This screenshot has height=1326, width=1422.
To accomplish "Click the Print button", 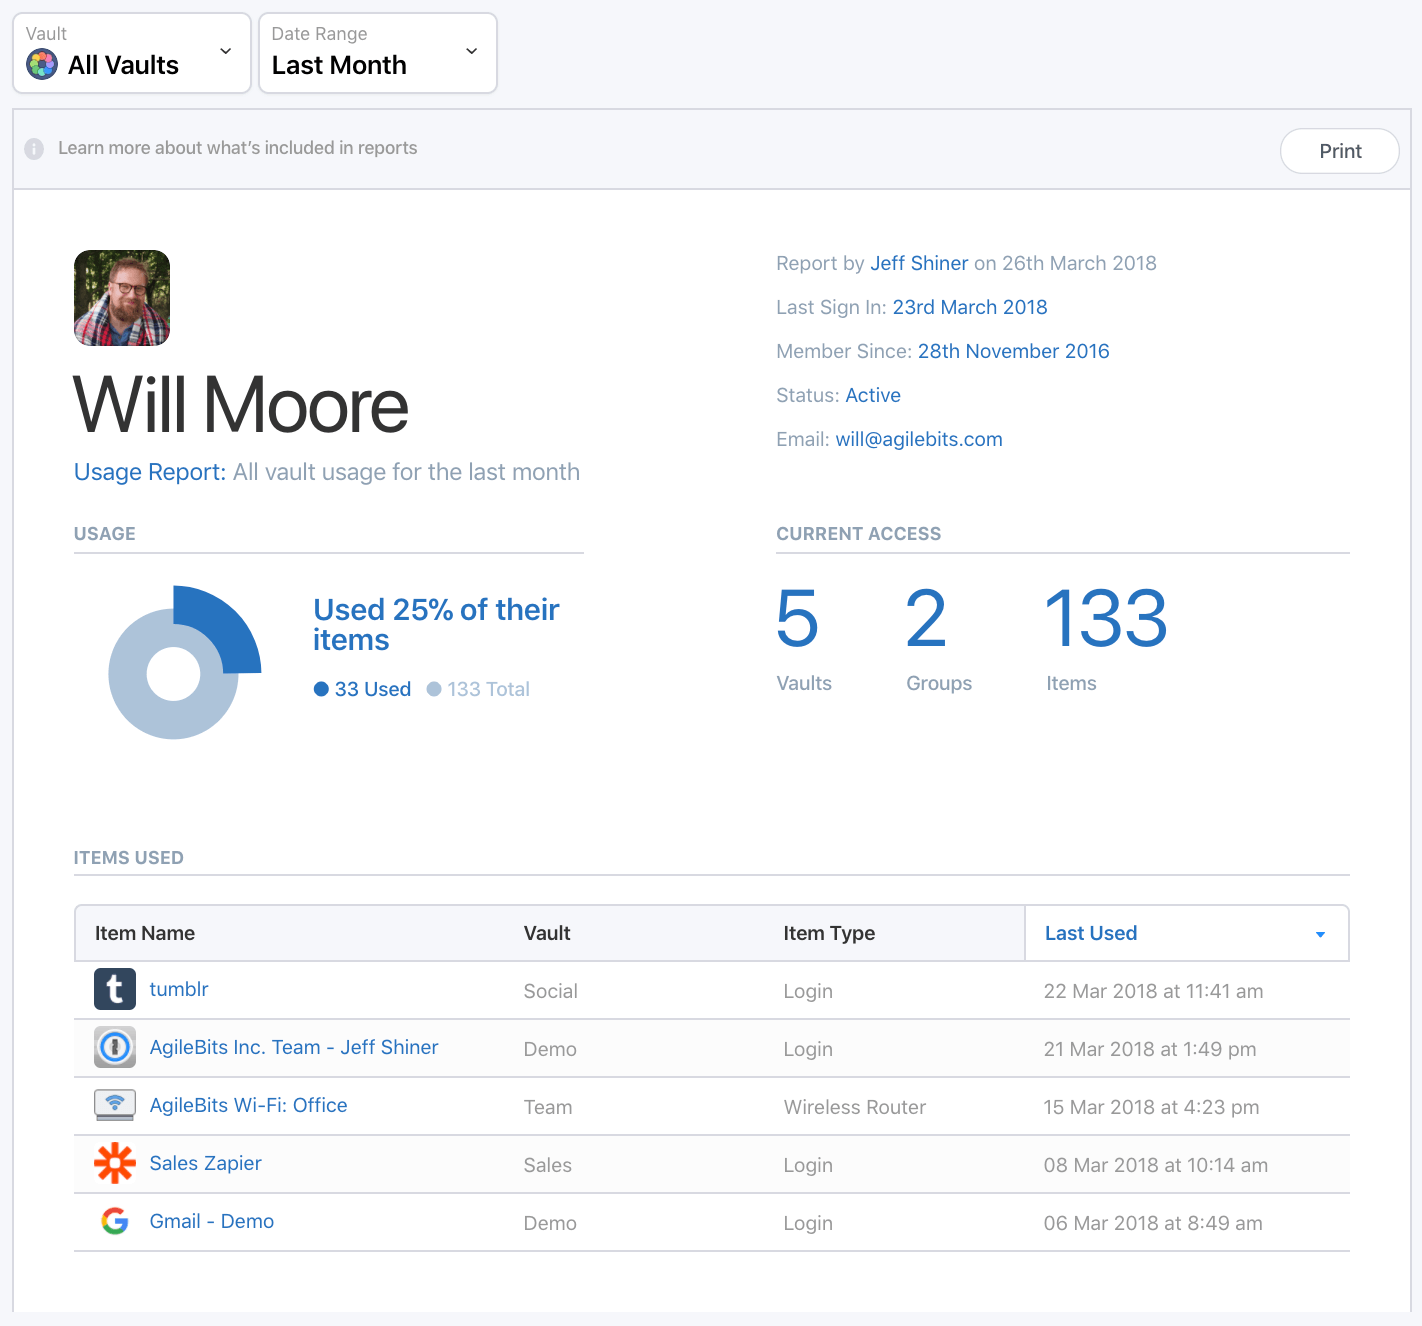I will 1339,151.
